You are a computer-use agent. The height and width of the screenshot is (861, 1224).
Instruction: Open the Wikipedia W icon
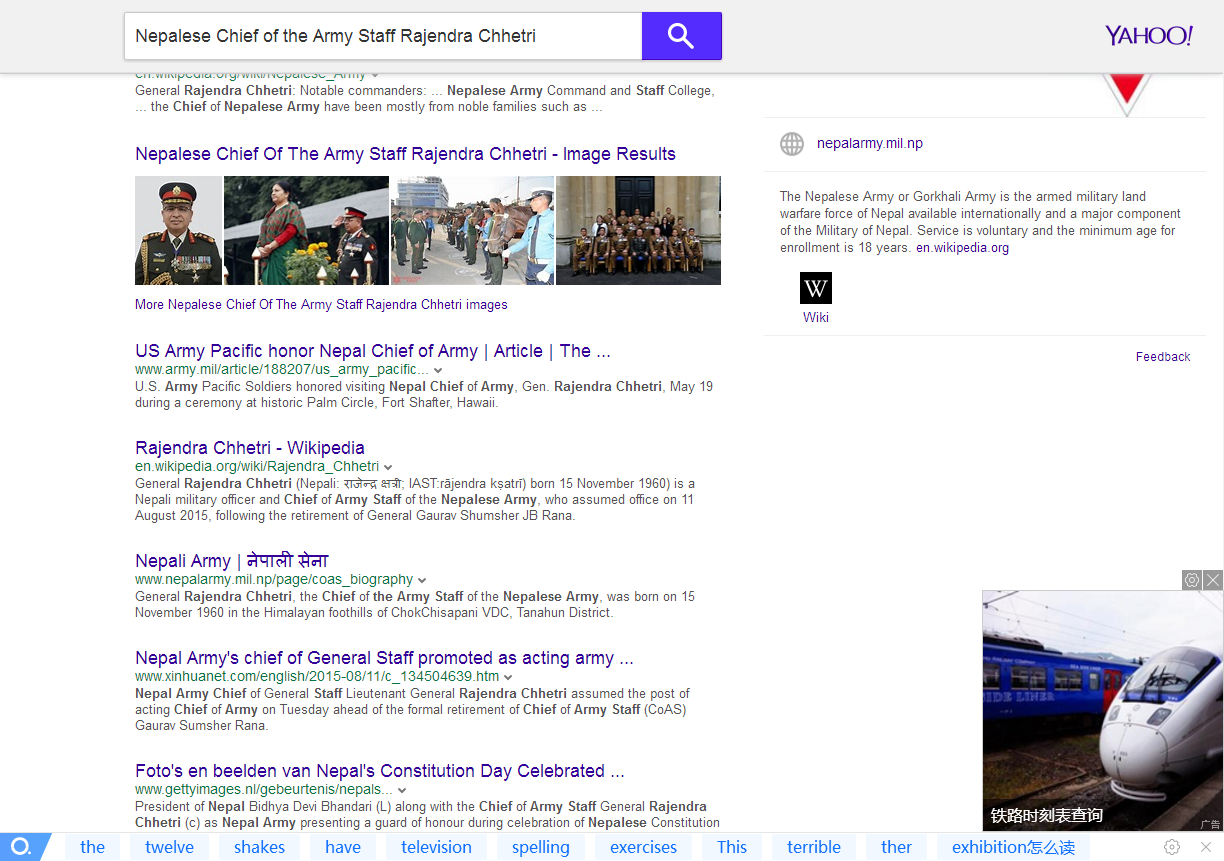pyautogui.click(x=816, y=288)
